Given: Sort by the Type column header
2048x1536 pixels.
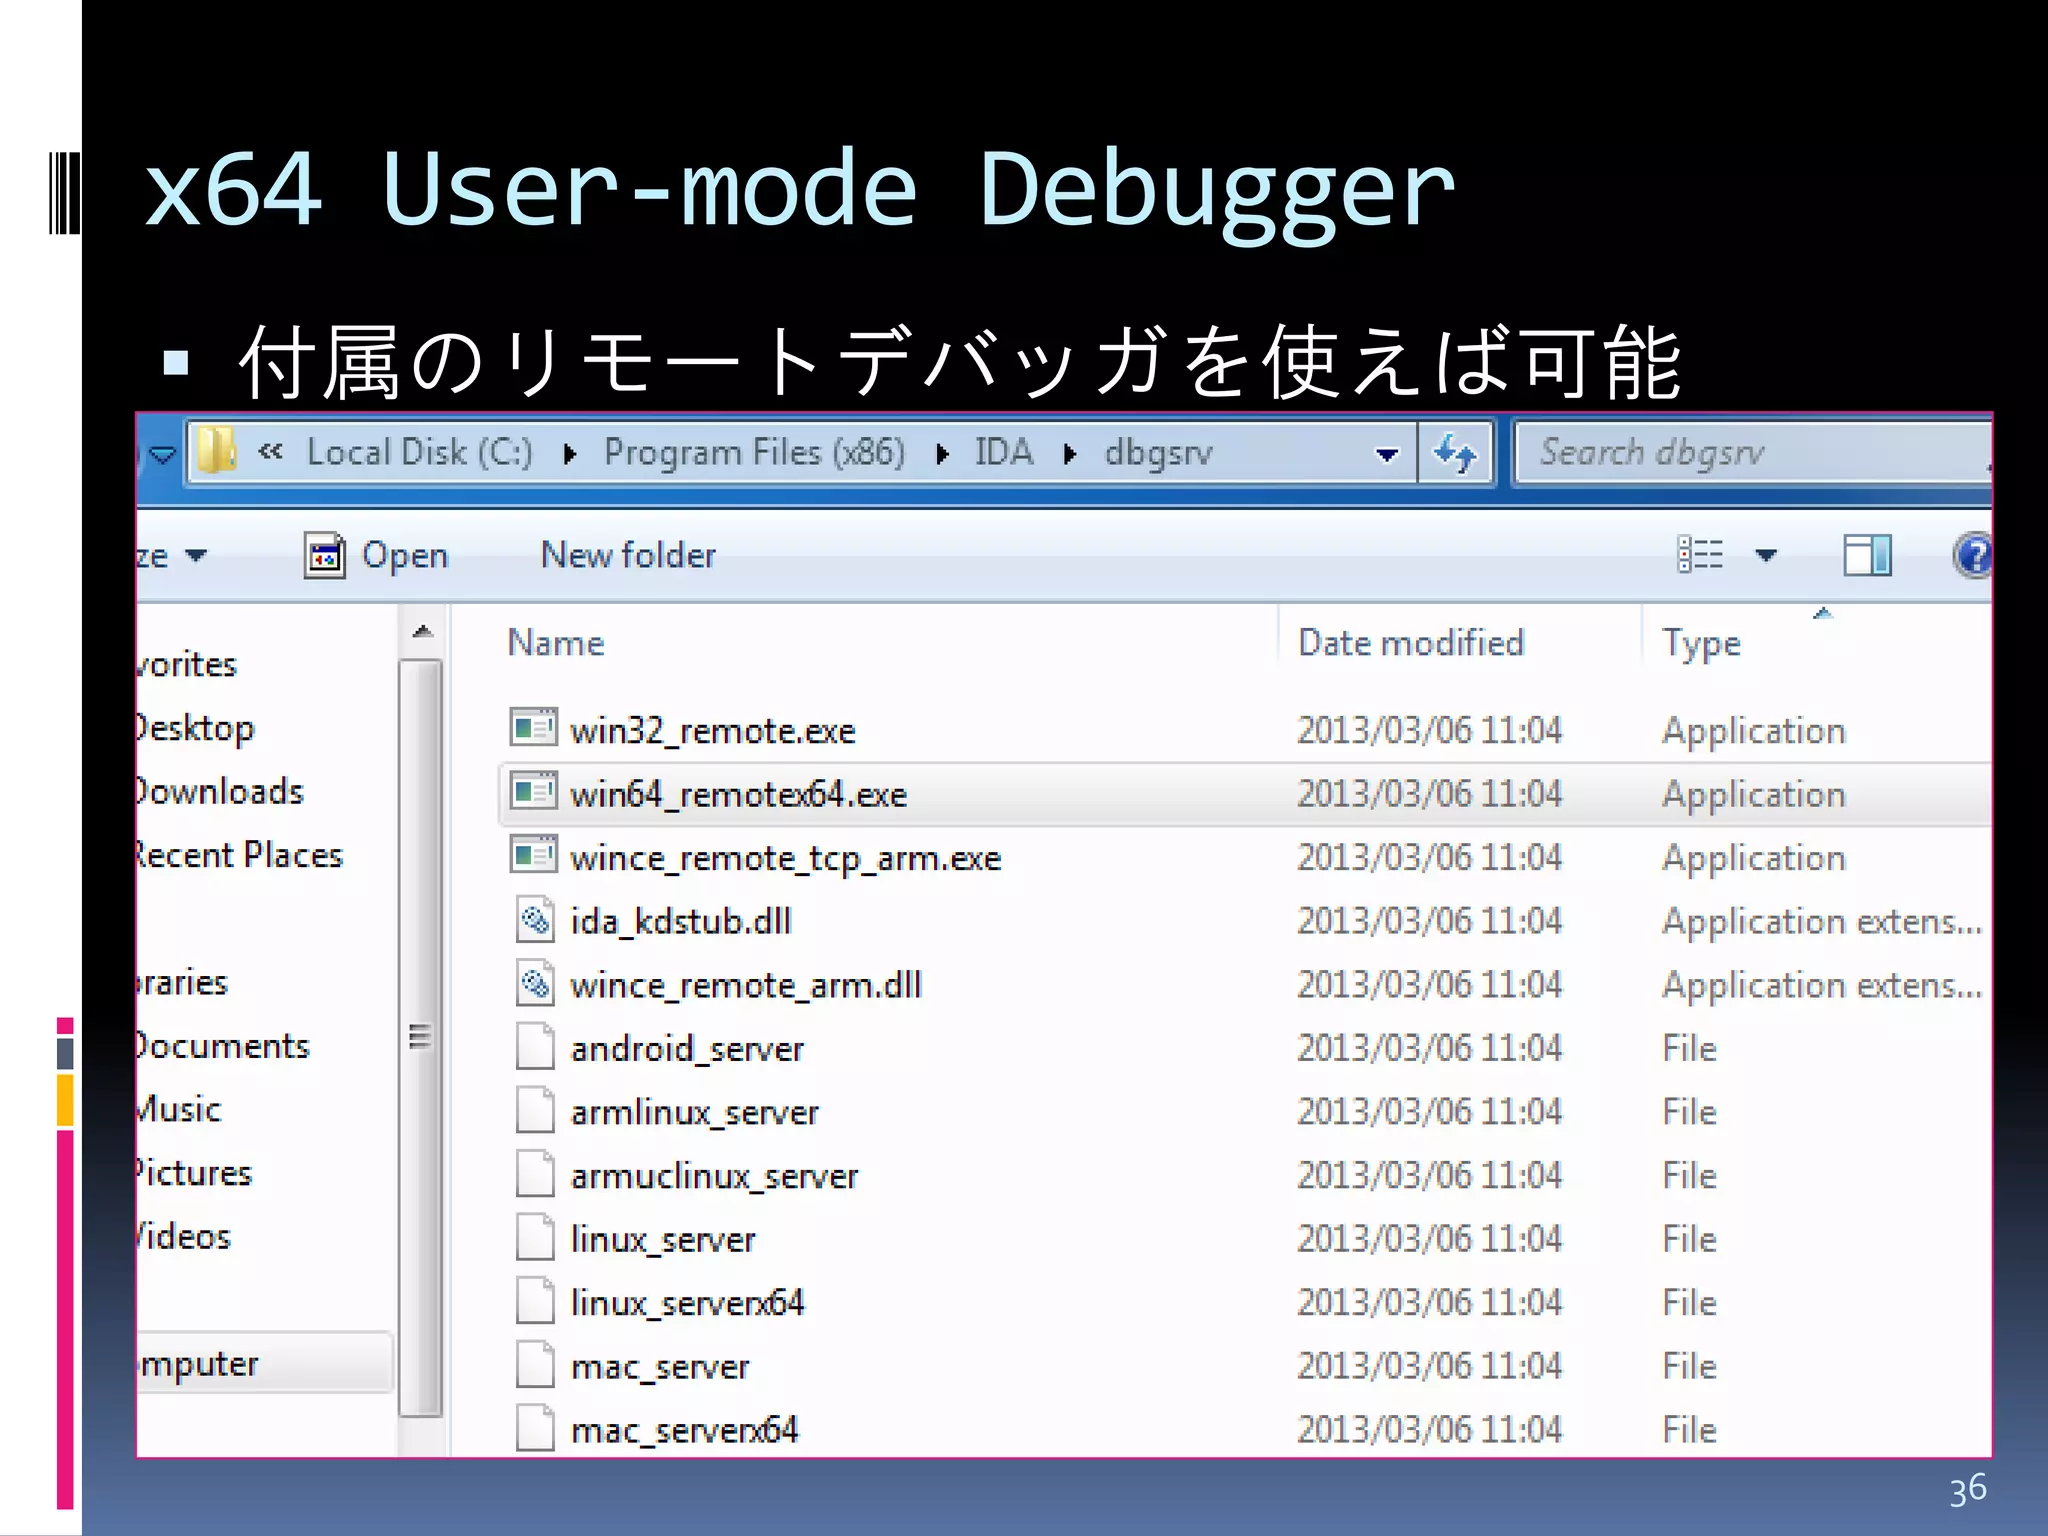Looking at the screenshot, I should (x=1701, y=644).
